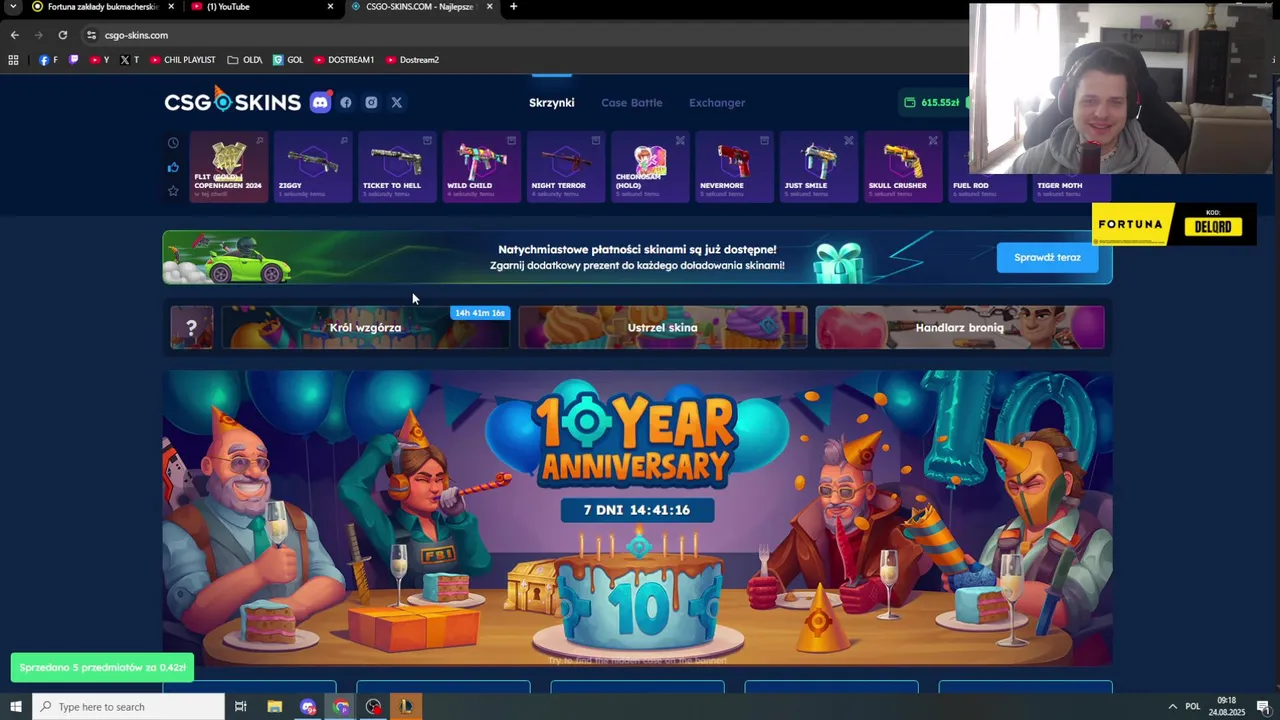Open the Handlarz bronią event
The height and width of the screenshot is (720, 1280).
(x=959, y=328)
